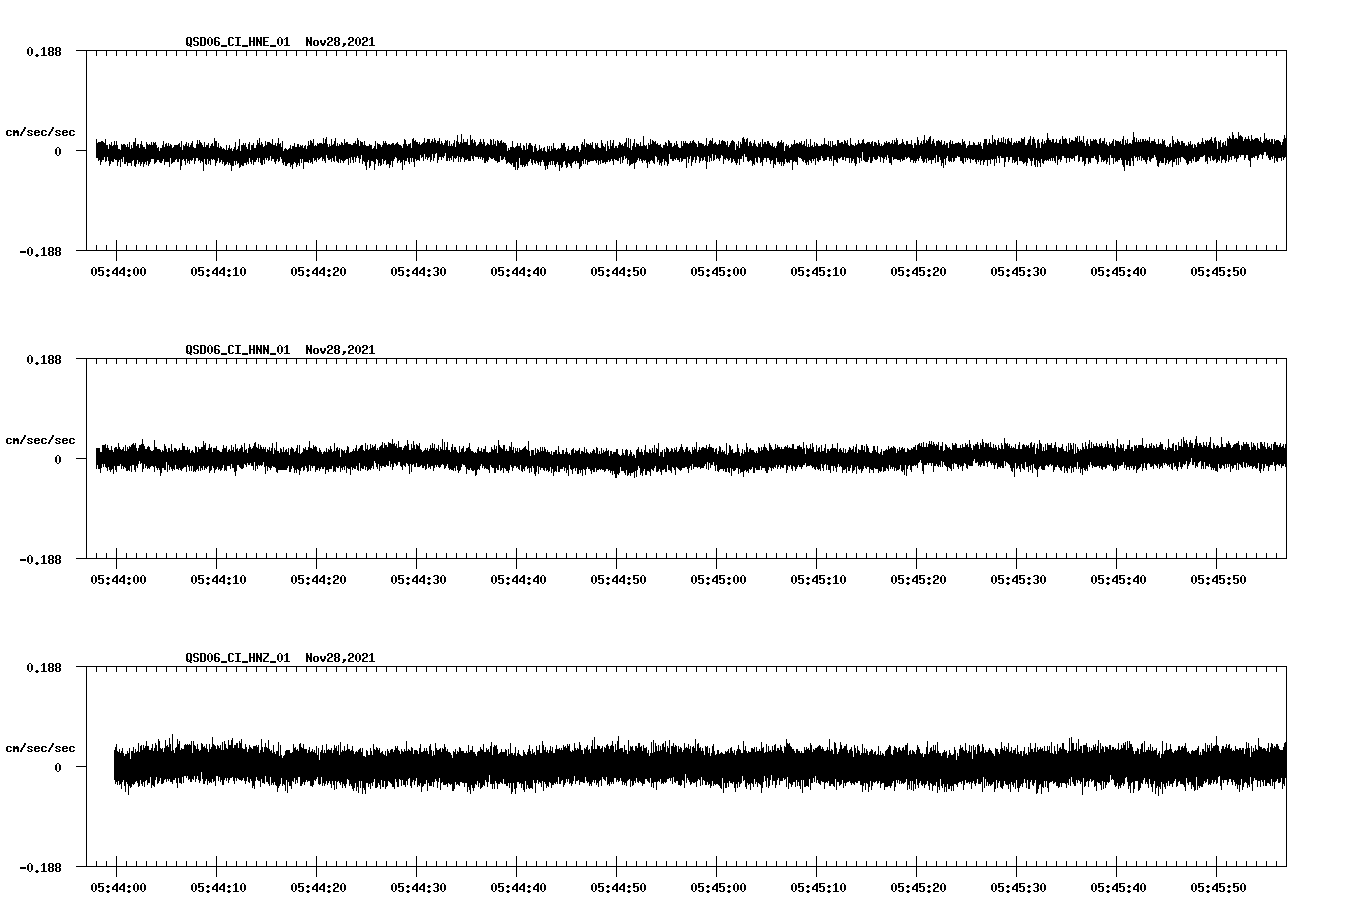Click the QSD06_CI_HNN_01 plot title
Image resolution: width=1358 pixels, height=924 pixels.
pyautogui.click(x=280, y=350)
